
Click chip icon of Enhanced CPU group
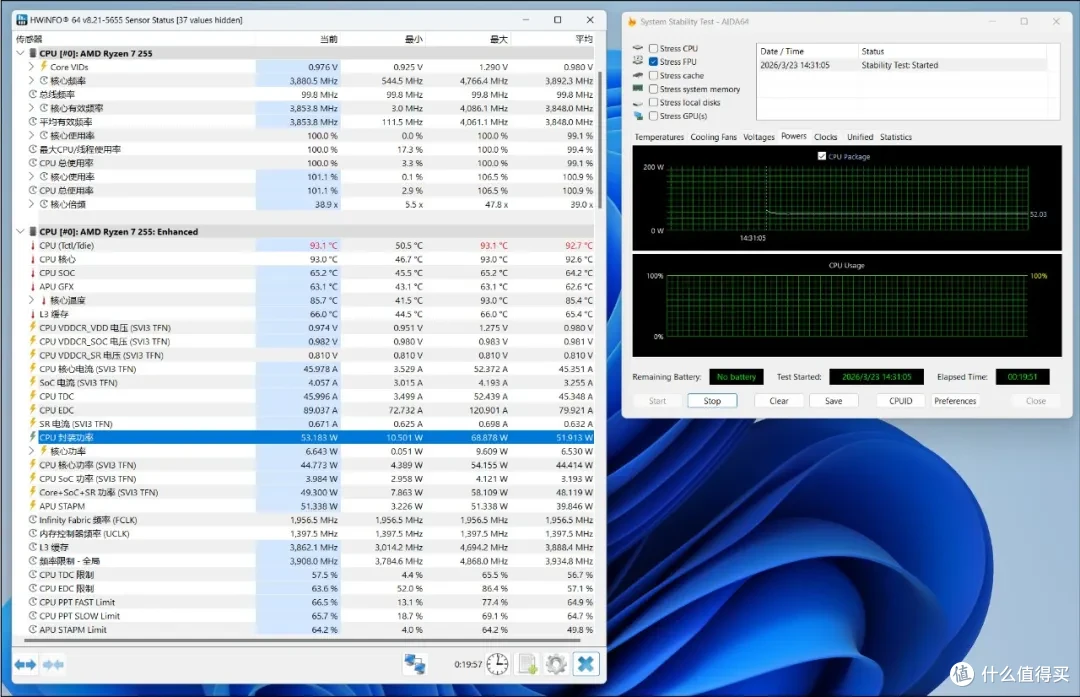point(32,231)
